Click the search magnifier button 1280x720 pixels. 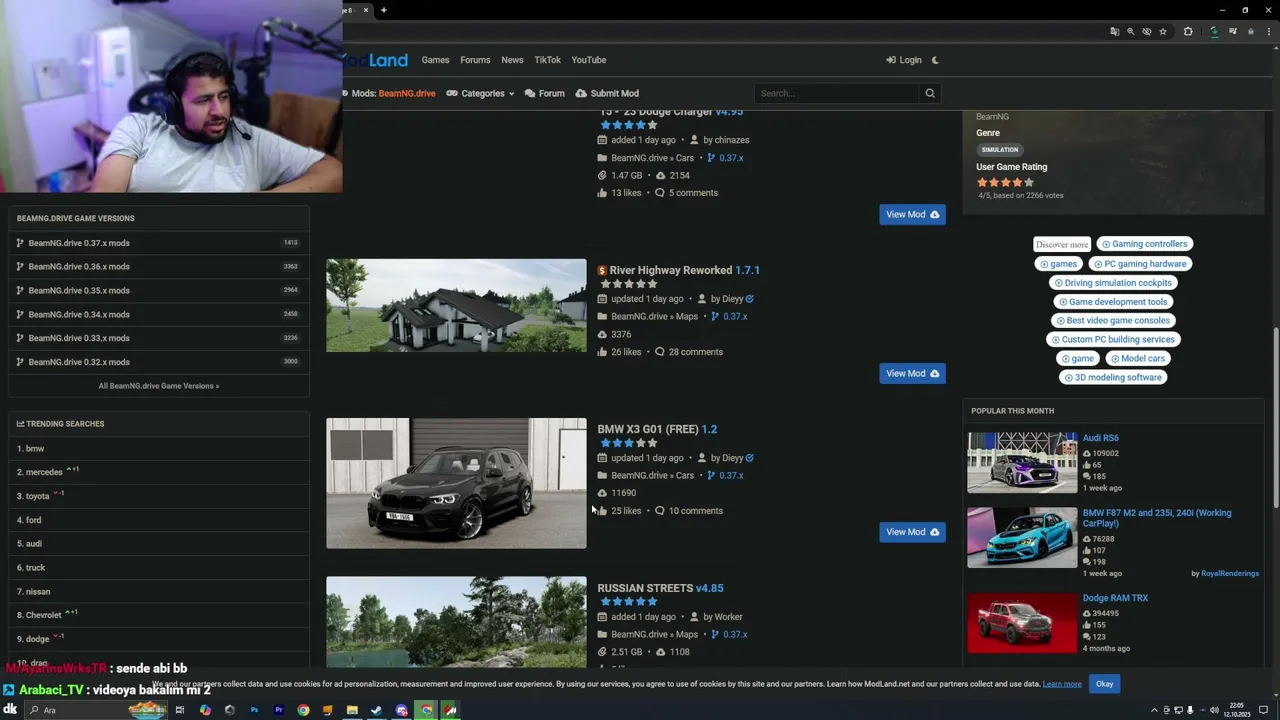coord(930,93)
